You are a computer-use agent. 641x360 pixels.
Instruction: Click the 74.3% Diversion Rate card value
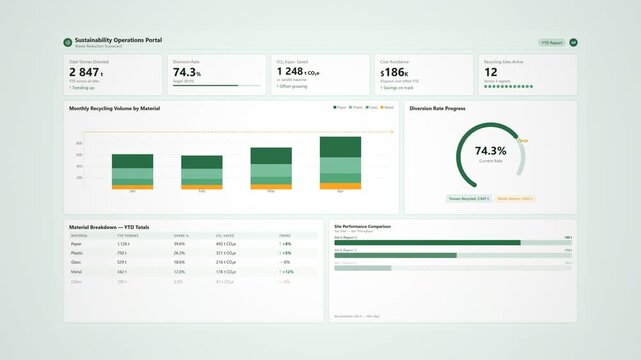pyautogui.click(x=186, y=72)
